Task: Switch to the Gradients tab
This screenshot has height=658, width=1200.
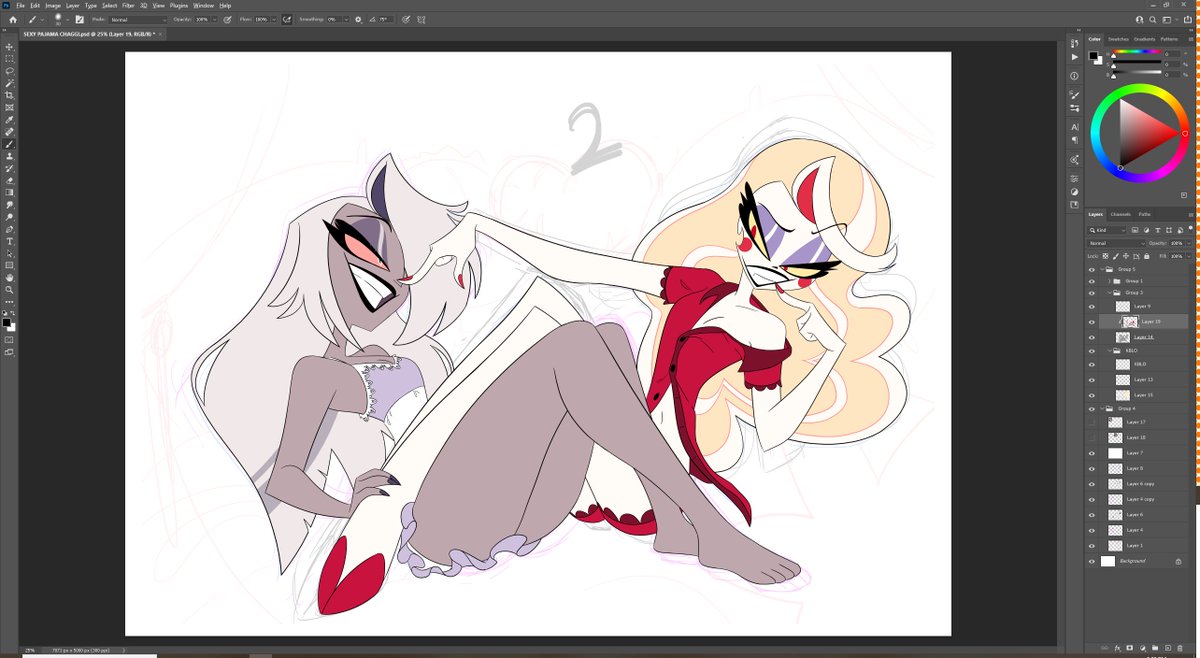Action: click(1144, 39)
